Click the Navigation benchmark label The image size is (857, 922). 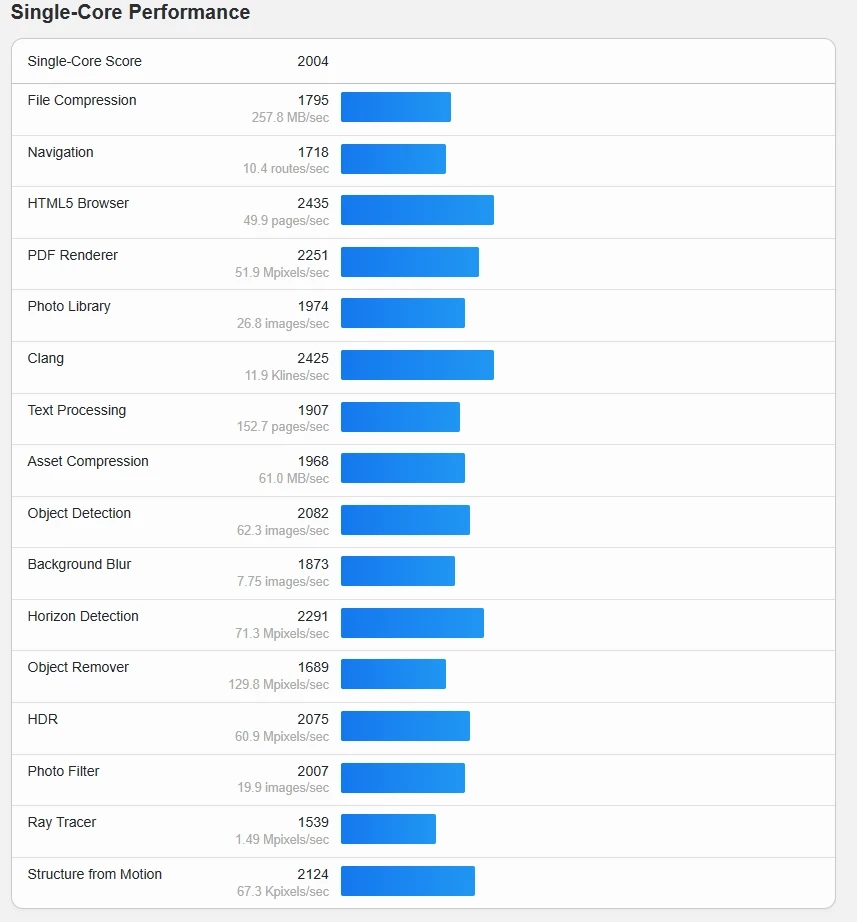point(61,152)
